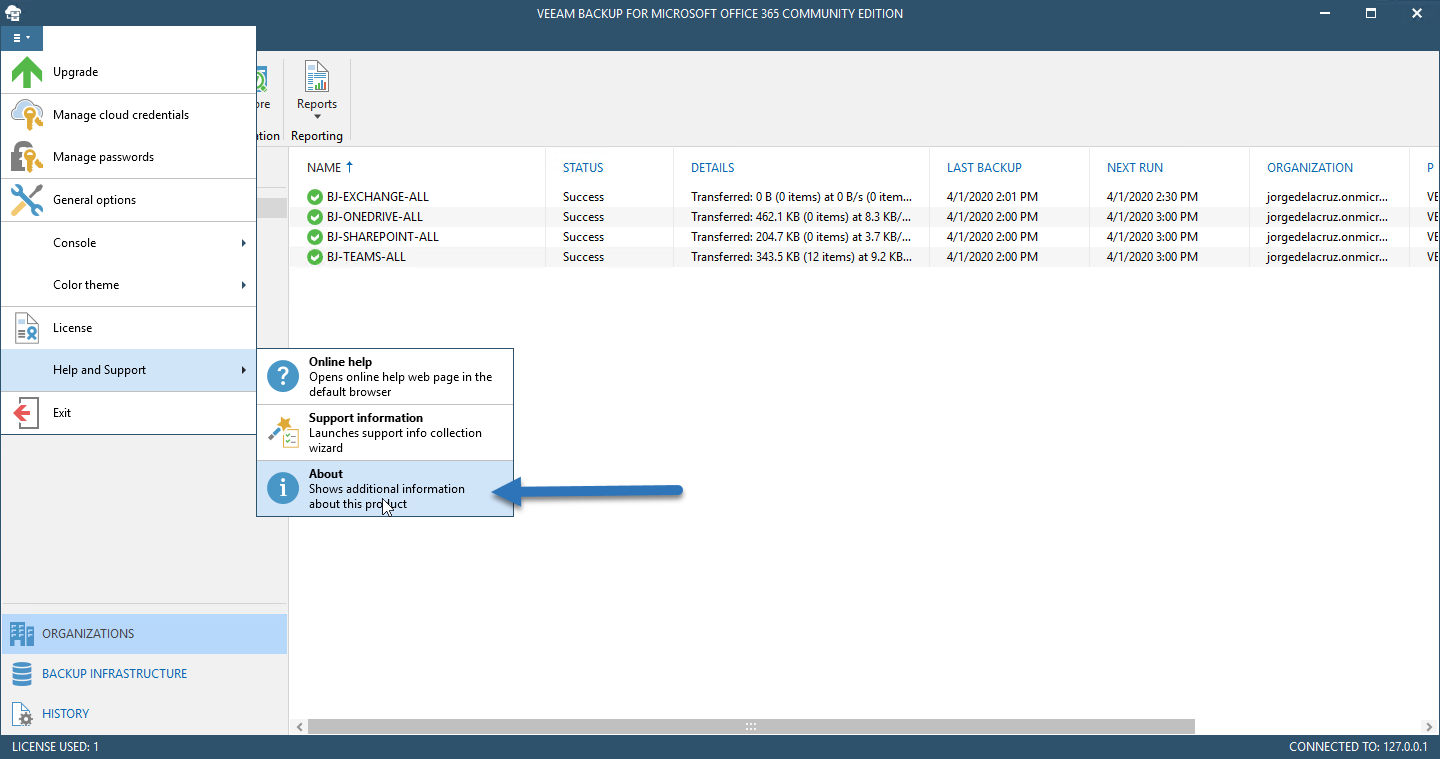The height and width of the screenshot is (759, 1440).
Task: Click the success icon for BJ-SHAREPOINT-ALL
Action: (x=315, y=237)
